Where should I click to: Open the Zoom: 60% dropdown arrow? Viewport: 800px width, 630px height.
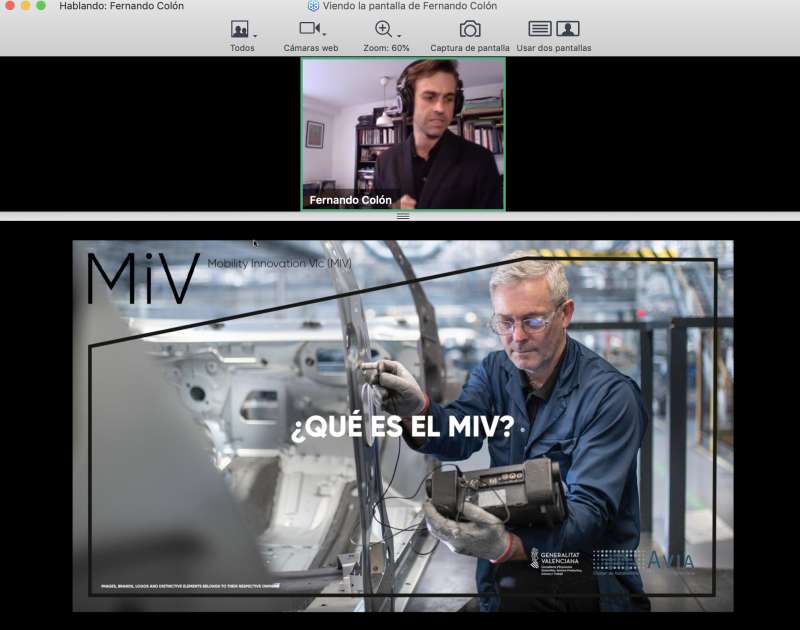[399, 36]
